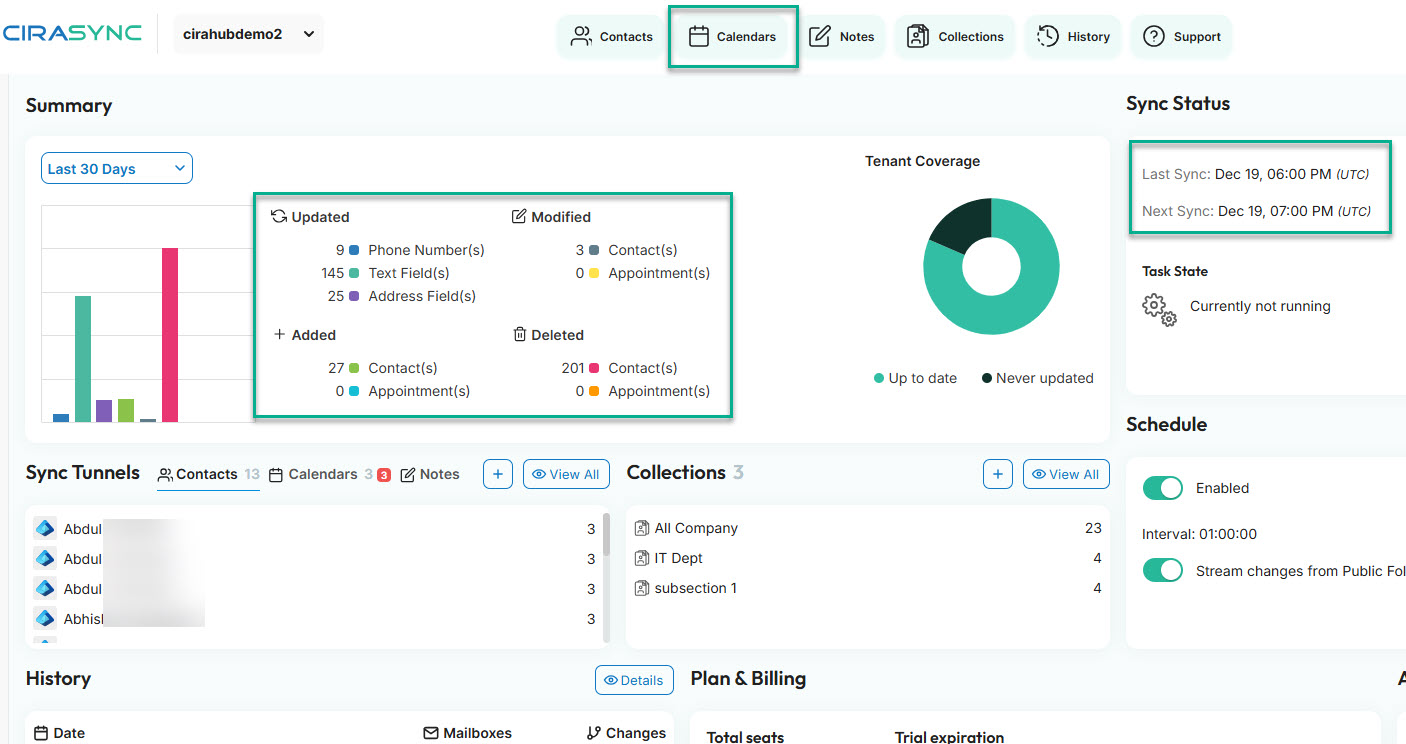
Task: Click the Tenant Coverage donut chart
Action: [991, 267]
